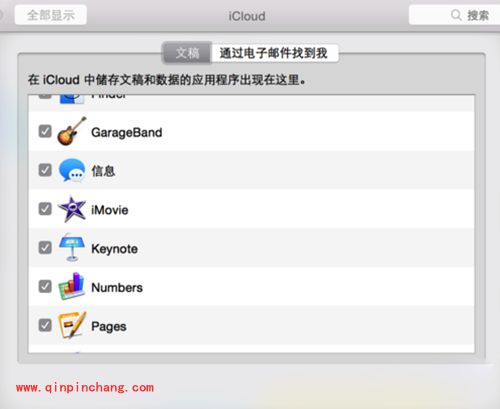
Task: Toggle the Keynote checkbox
Action: pos(45,248)
